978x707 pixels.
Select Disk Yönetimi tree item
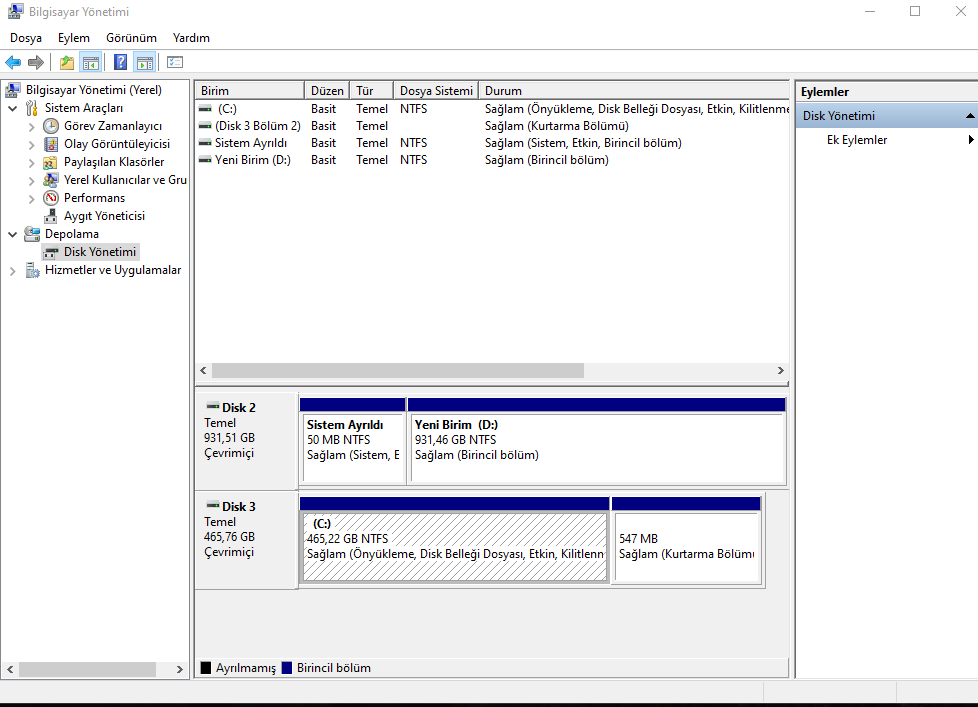click(100, 252)
